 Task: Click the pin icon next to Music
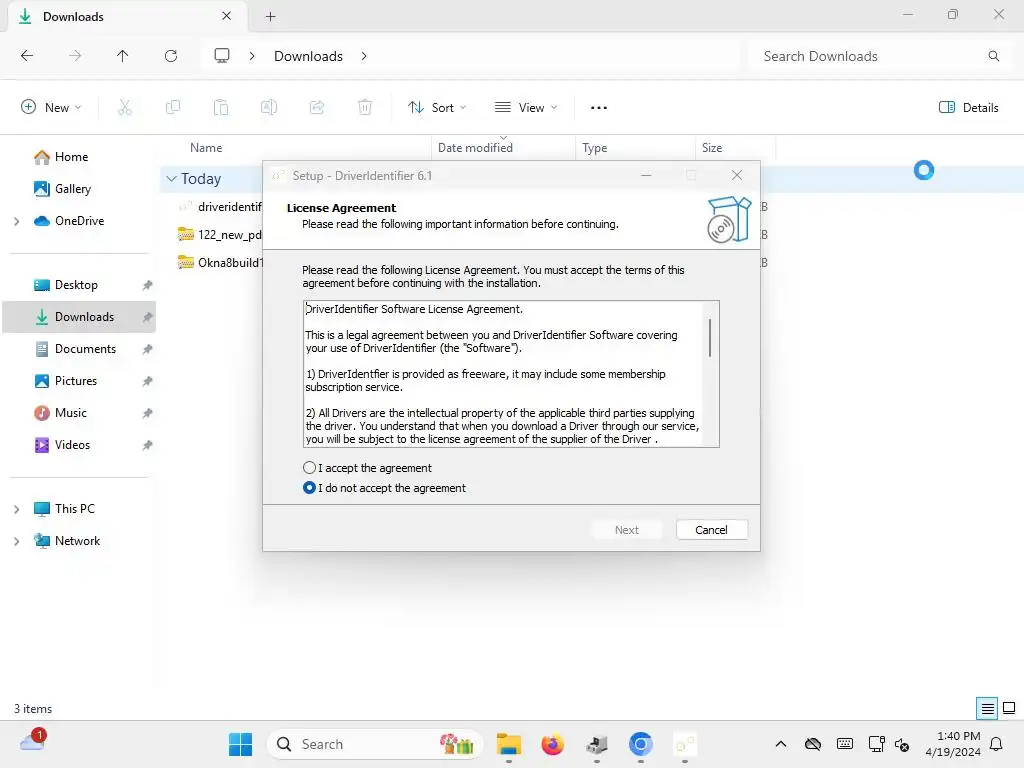[147, 413]
